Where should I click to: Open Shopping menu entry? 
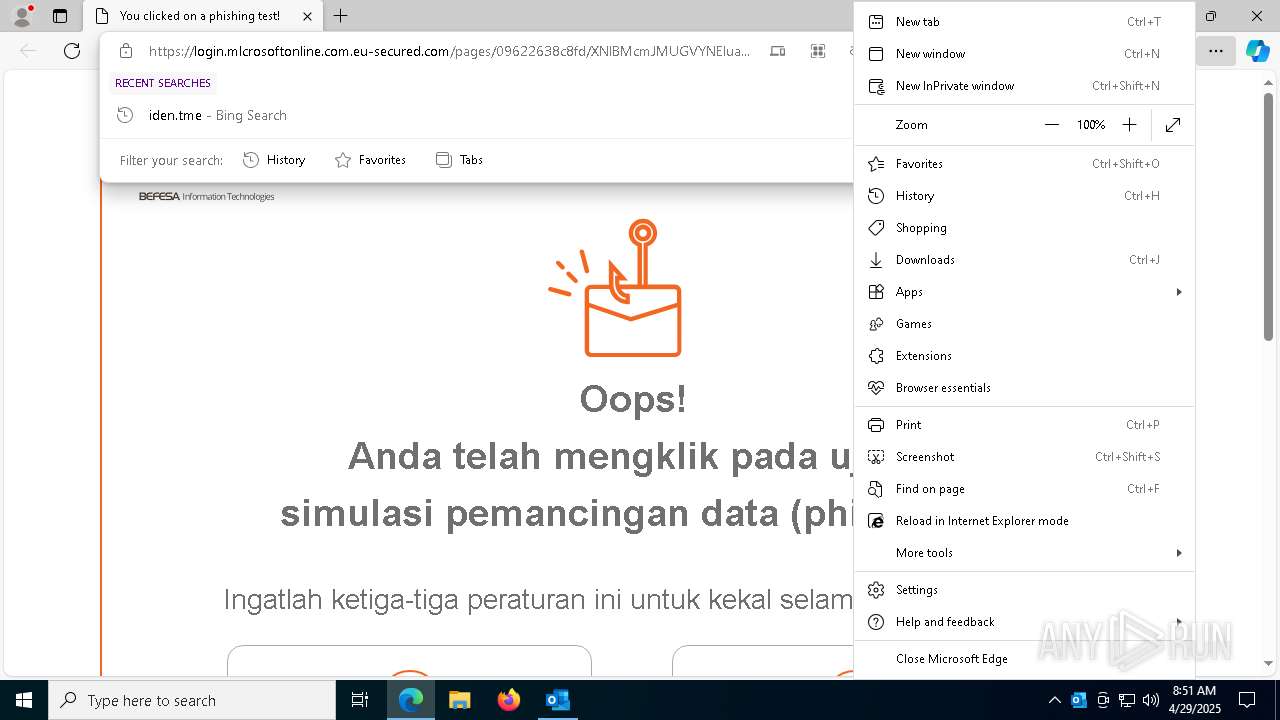pyautogui.click(x=1024, y=228)
